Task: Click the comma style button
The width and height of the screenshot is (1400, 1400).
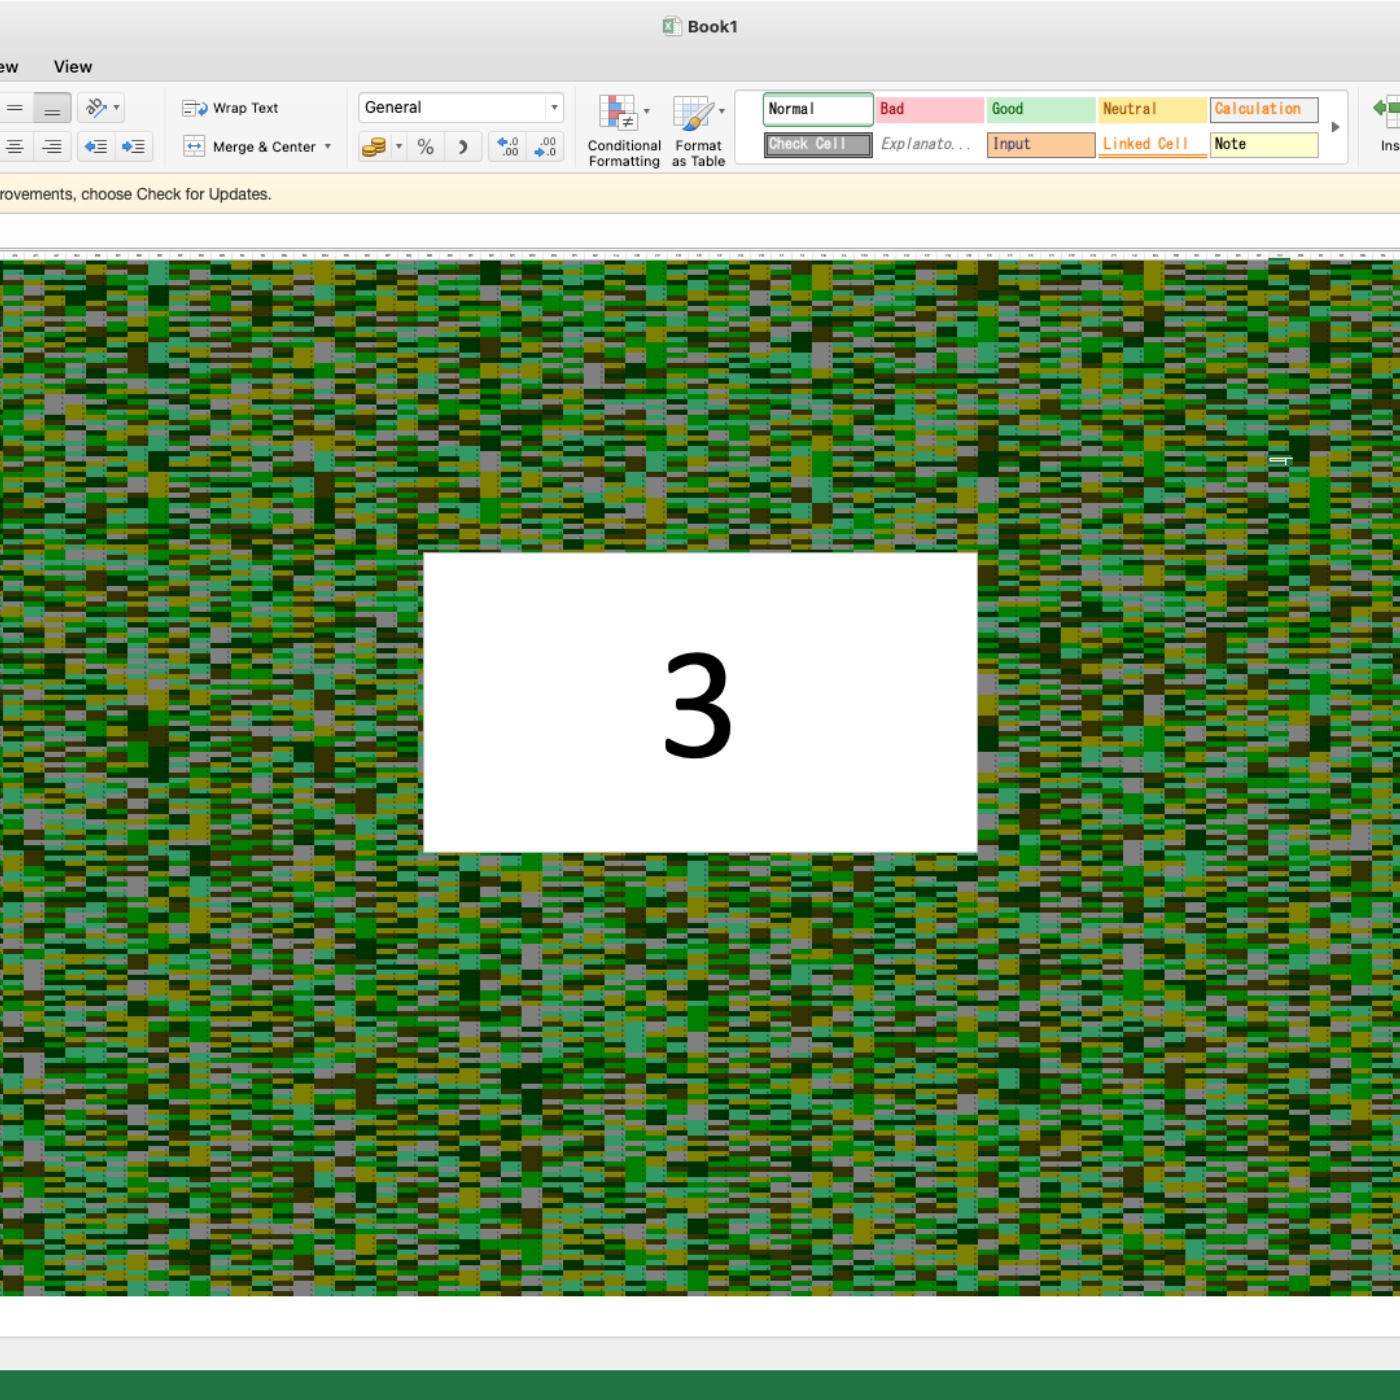Action: pos(462,147)
